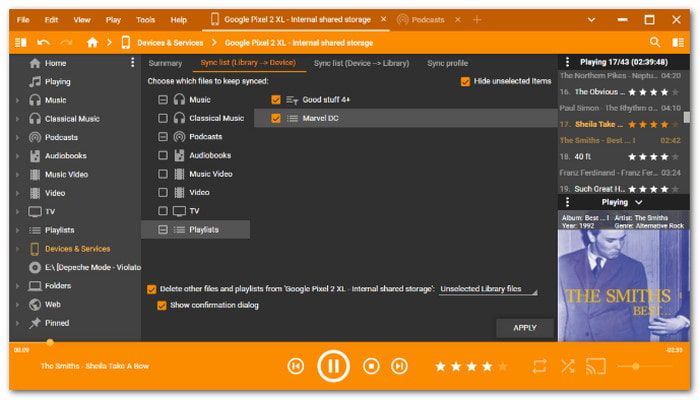This screenshot has width=700, height=400.
Task: Expand Playlists tree node
Action: (17, 230)
